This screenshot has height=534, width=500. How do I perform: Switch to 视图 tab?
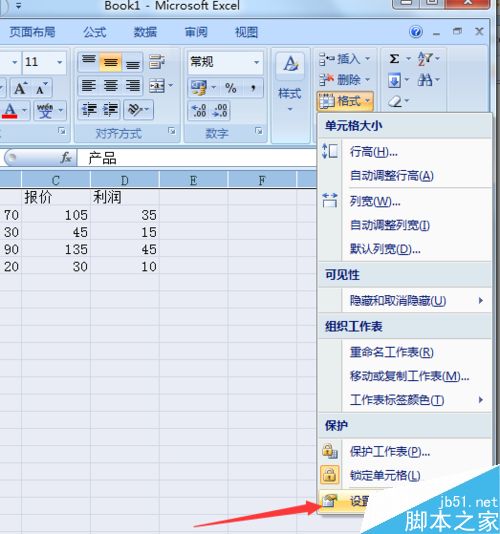click(x=247, y=32)
